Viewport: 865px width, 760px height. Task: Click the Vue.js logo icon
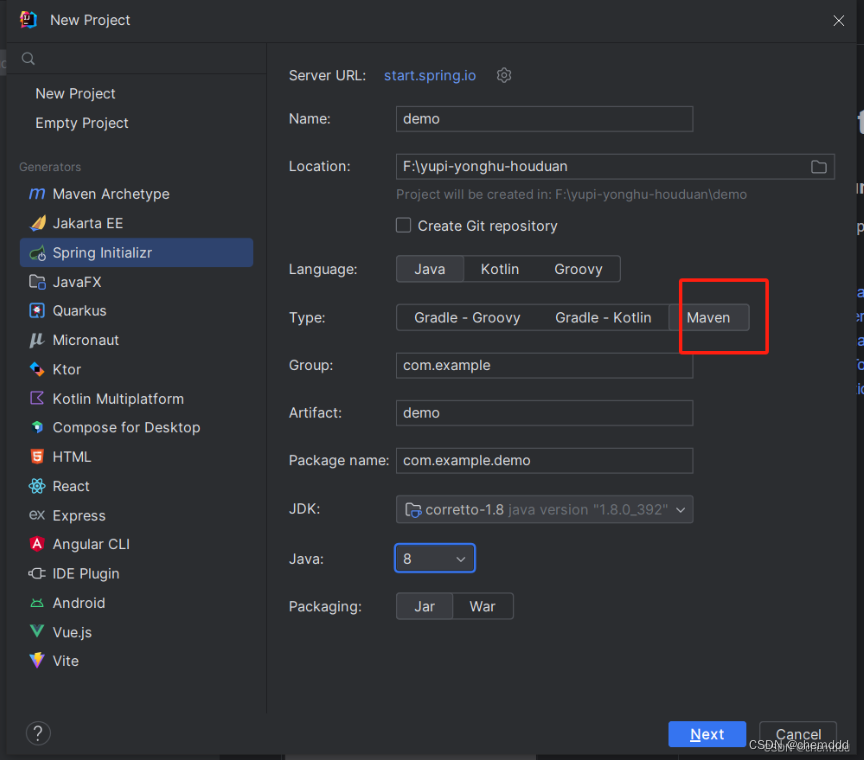coord(37,631)
